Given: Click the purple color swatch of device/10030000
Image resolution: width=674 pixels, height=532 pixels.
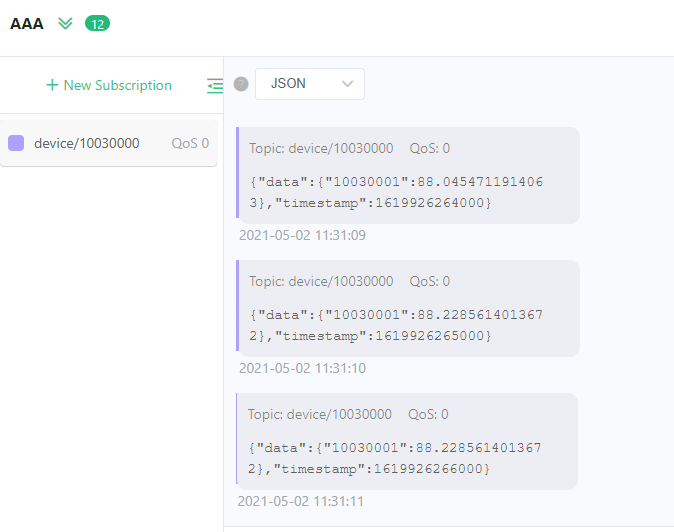Looking at the screenshot, I should click(16, 143).
